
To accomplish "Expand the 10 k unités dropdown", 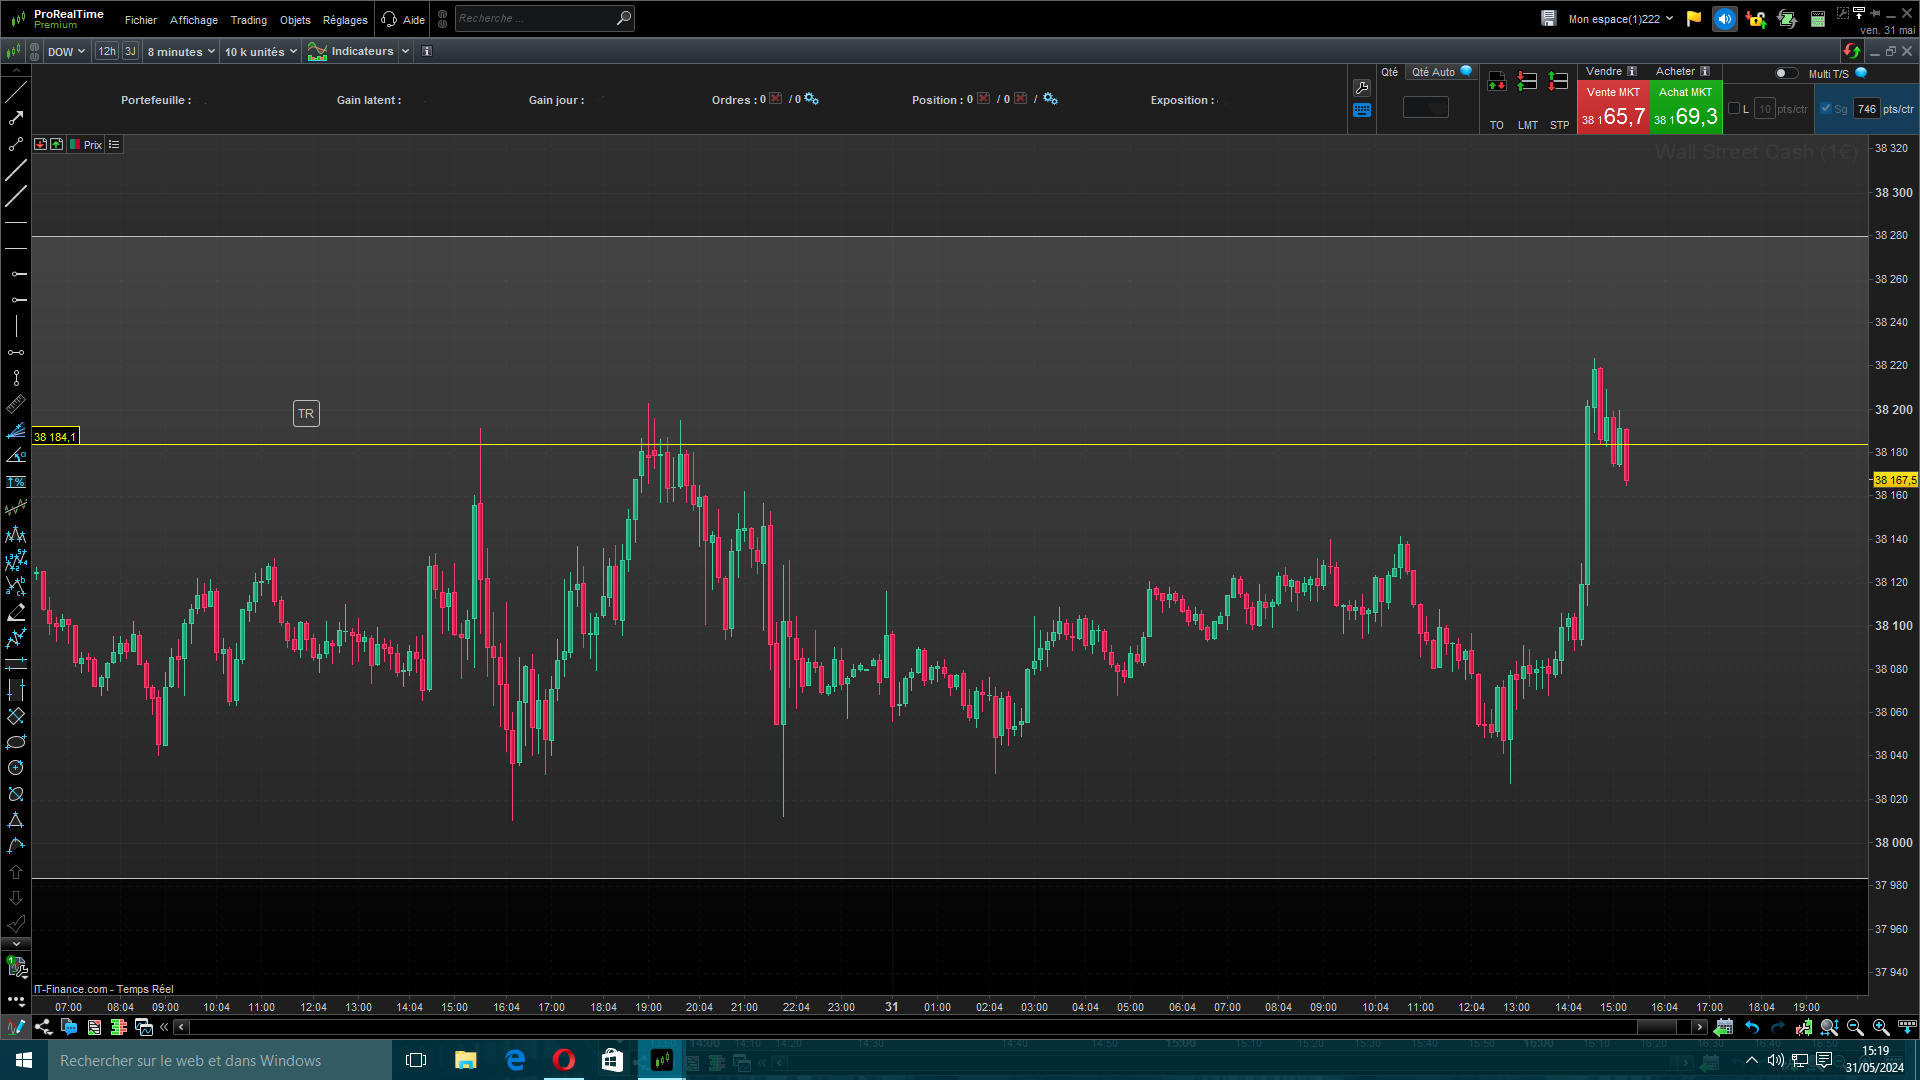I will coord(260,51).
